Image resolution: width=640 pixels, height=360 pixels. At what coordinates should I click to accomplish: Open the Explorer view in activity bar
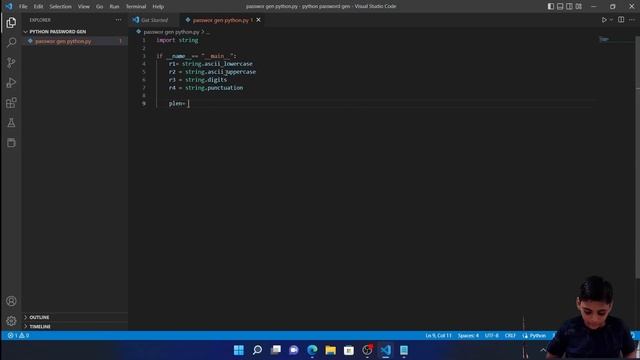tap(11, 22)
